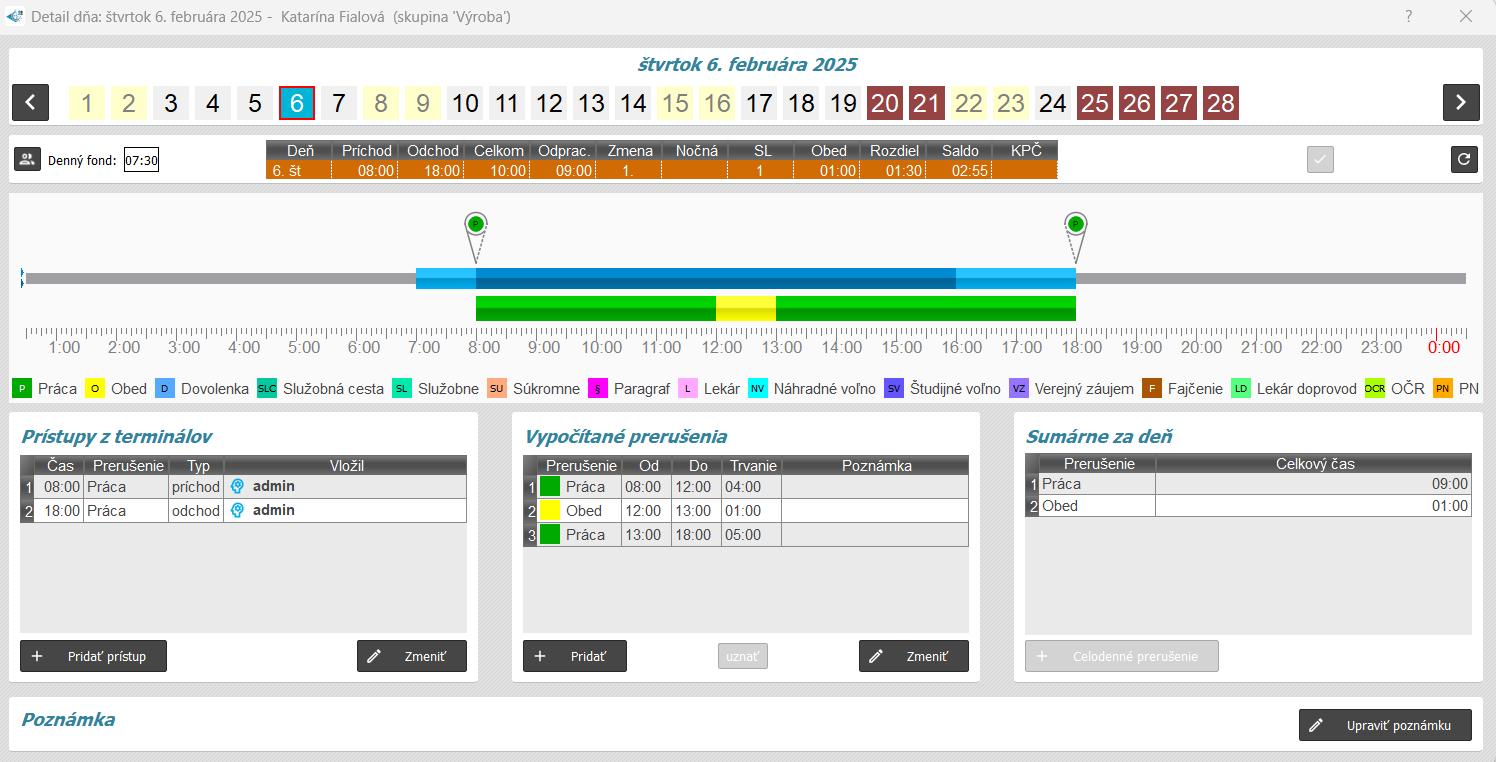Click Zmeniť under Vypočítané prerušenia

coord(913,656)
